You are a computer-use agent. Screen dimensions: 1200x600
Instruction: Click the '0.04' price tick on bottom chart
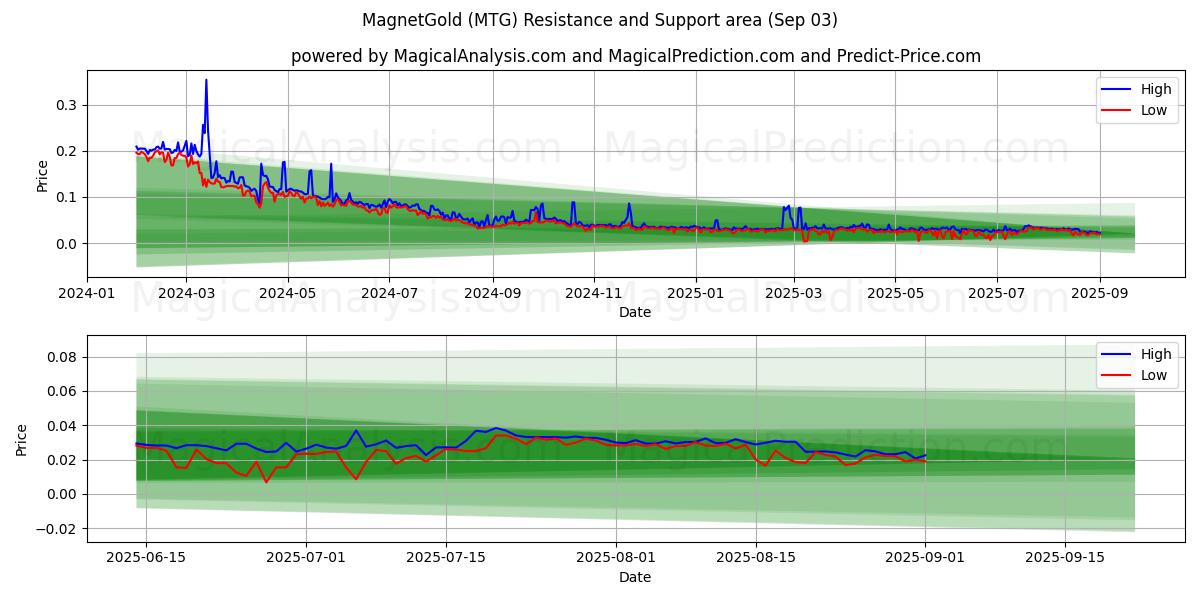(62, 426)
